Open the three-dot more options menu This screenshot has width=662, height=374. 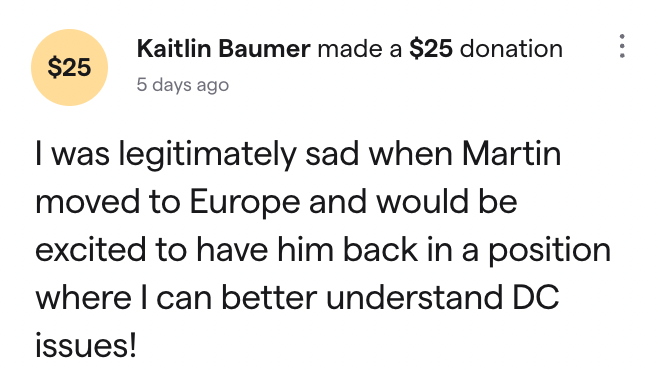[622, 46]
